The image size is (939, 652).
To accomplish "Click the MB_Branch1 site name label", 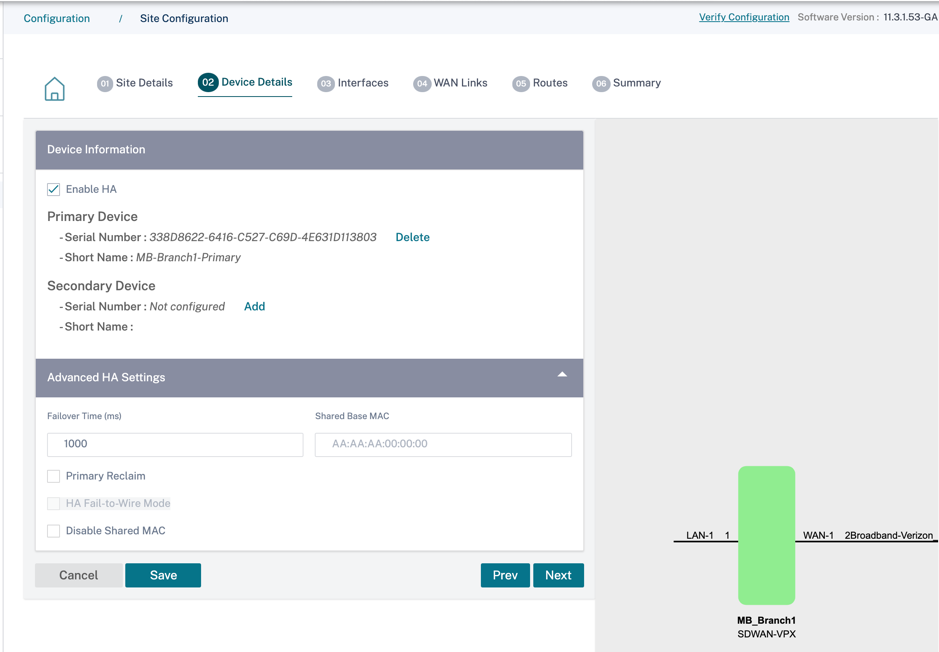I will click(x=766, y=620).
